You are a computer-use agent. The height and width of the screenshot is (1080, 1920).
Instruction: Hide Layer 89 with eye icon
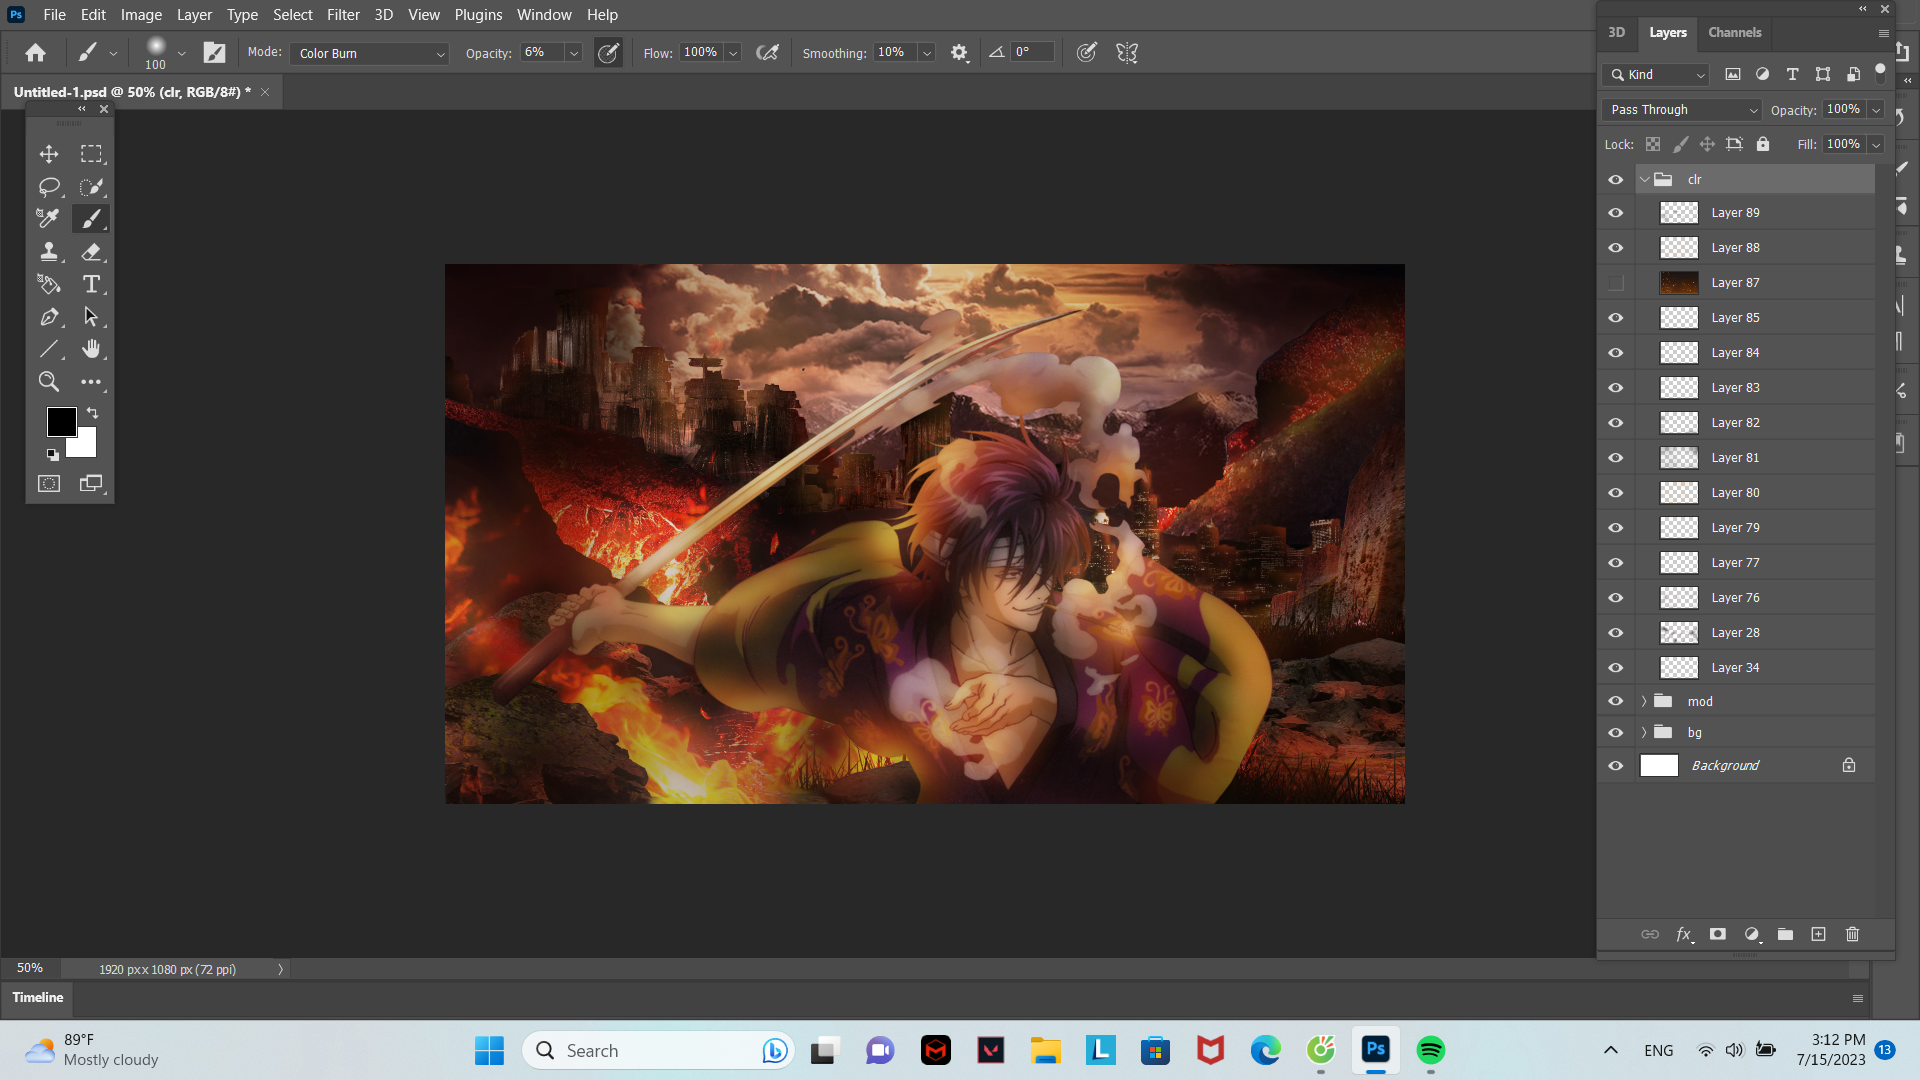[x=1615, y=213]
